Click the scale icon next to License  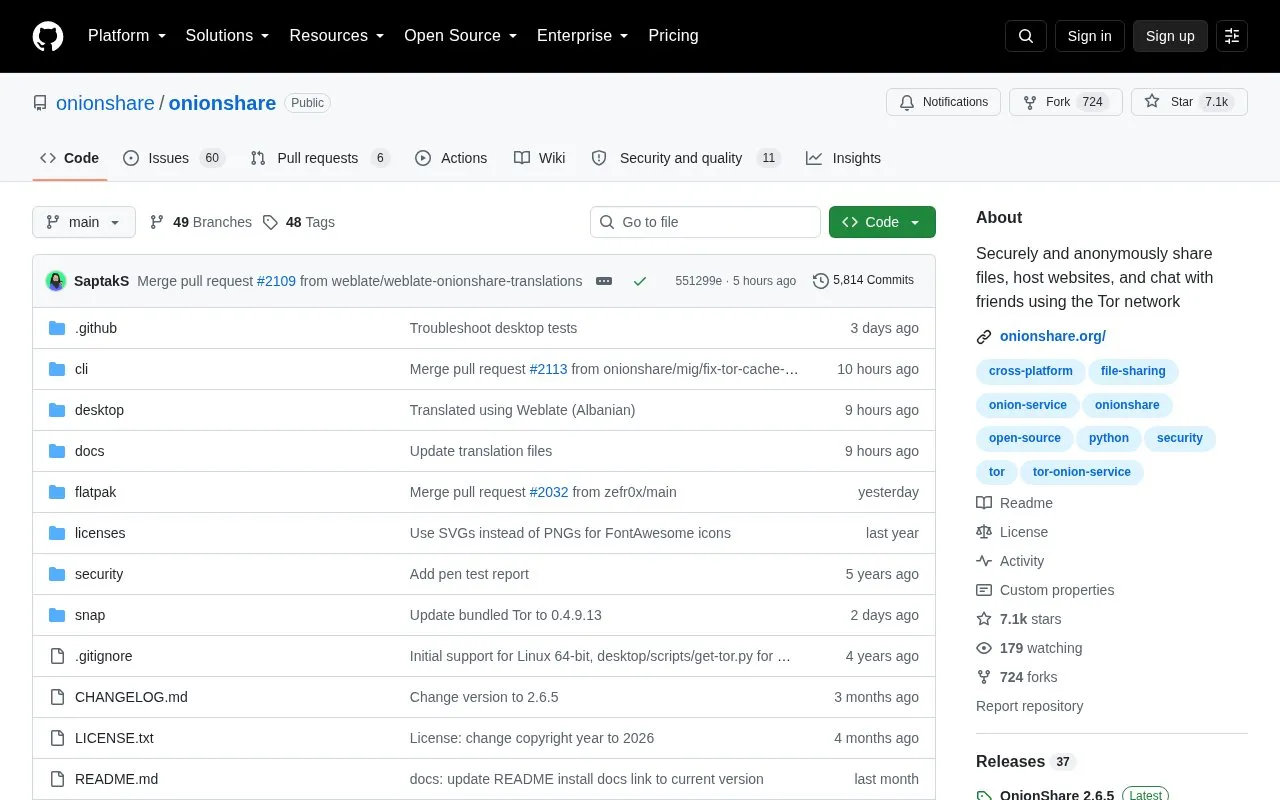click(984, 532)
